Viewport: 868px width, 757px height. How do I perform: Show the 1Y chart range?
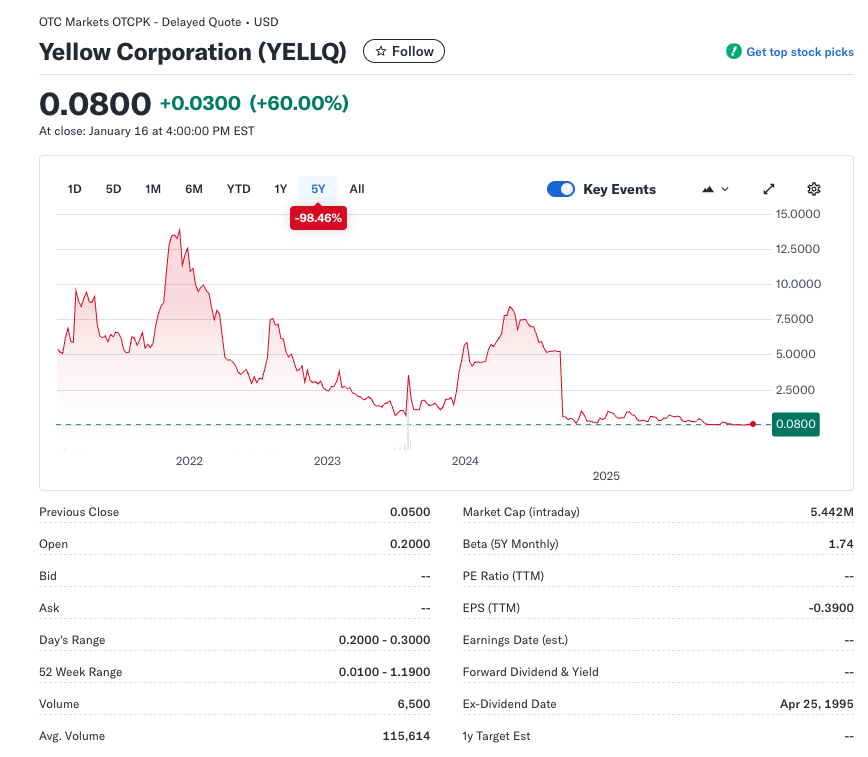coord(281,189)
